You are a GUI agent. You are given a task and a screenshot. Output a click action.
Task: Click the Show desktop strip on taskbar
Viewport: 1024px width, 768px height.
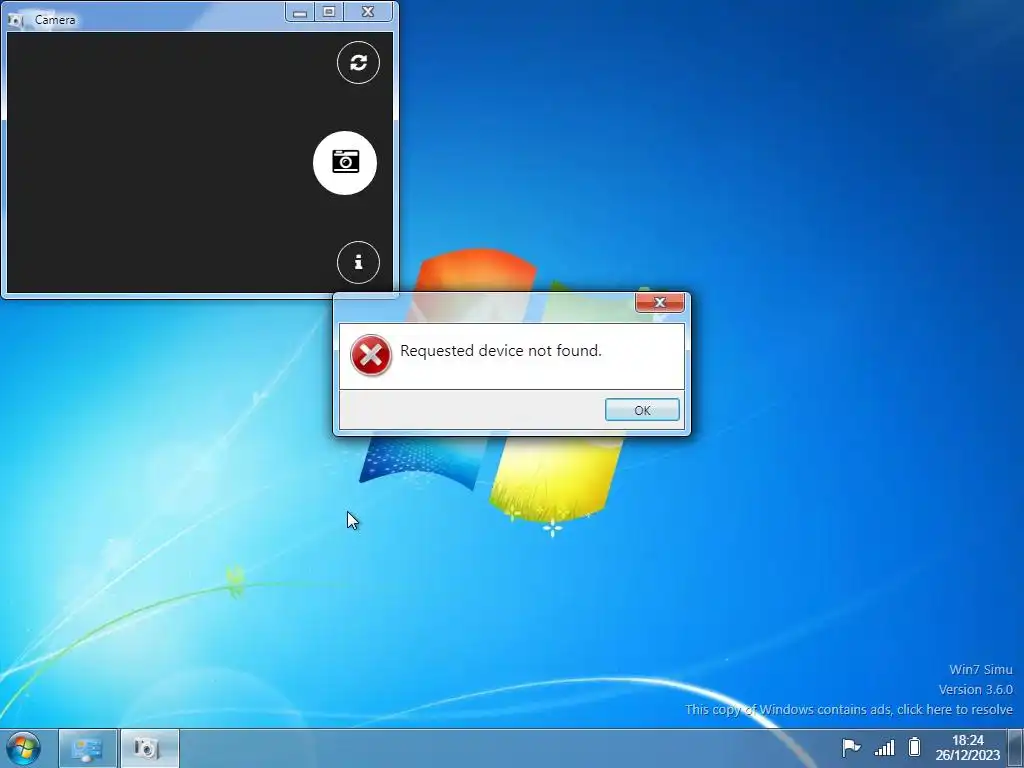[x=1016, y=748]
